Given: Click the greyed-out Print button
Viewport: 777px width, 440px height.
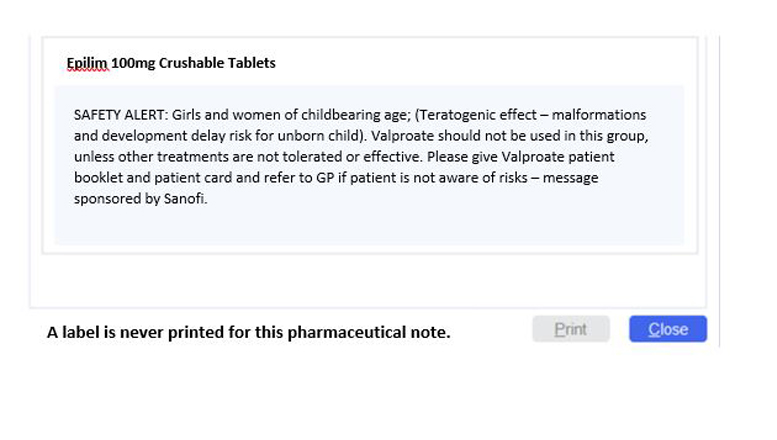Looking at the screenshot, I should pyautogui.click(x=571, y=329).
